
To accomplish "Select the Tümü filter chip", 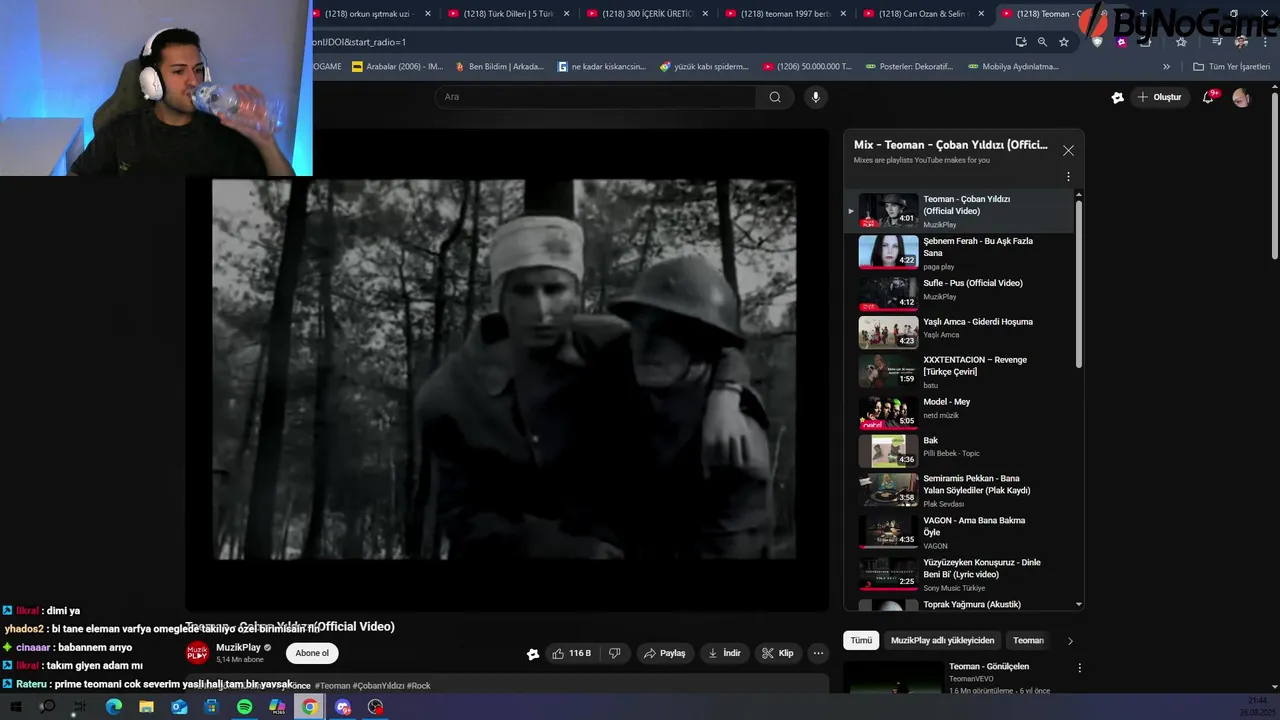I will pos(861,640).
